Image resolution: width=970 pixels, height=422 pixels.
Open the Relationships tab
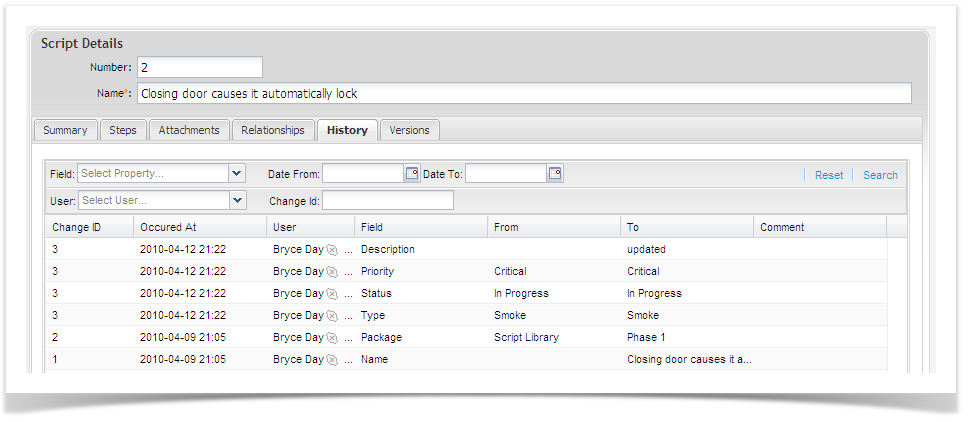click(x=273, y=130)
